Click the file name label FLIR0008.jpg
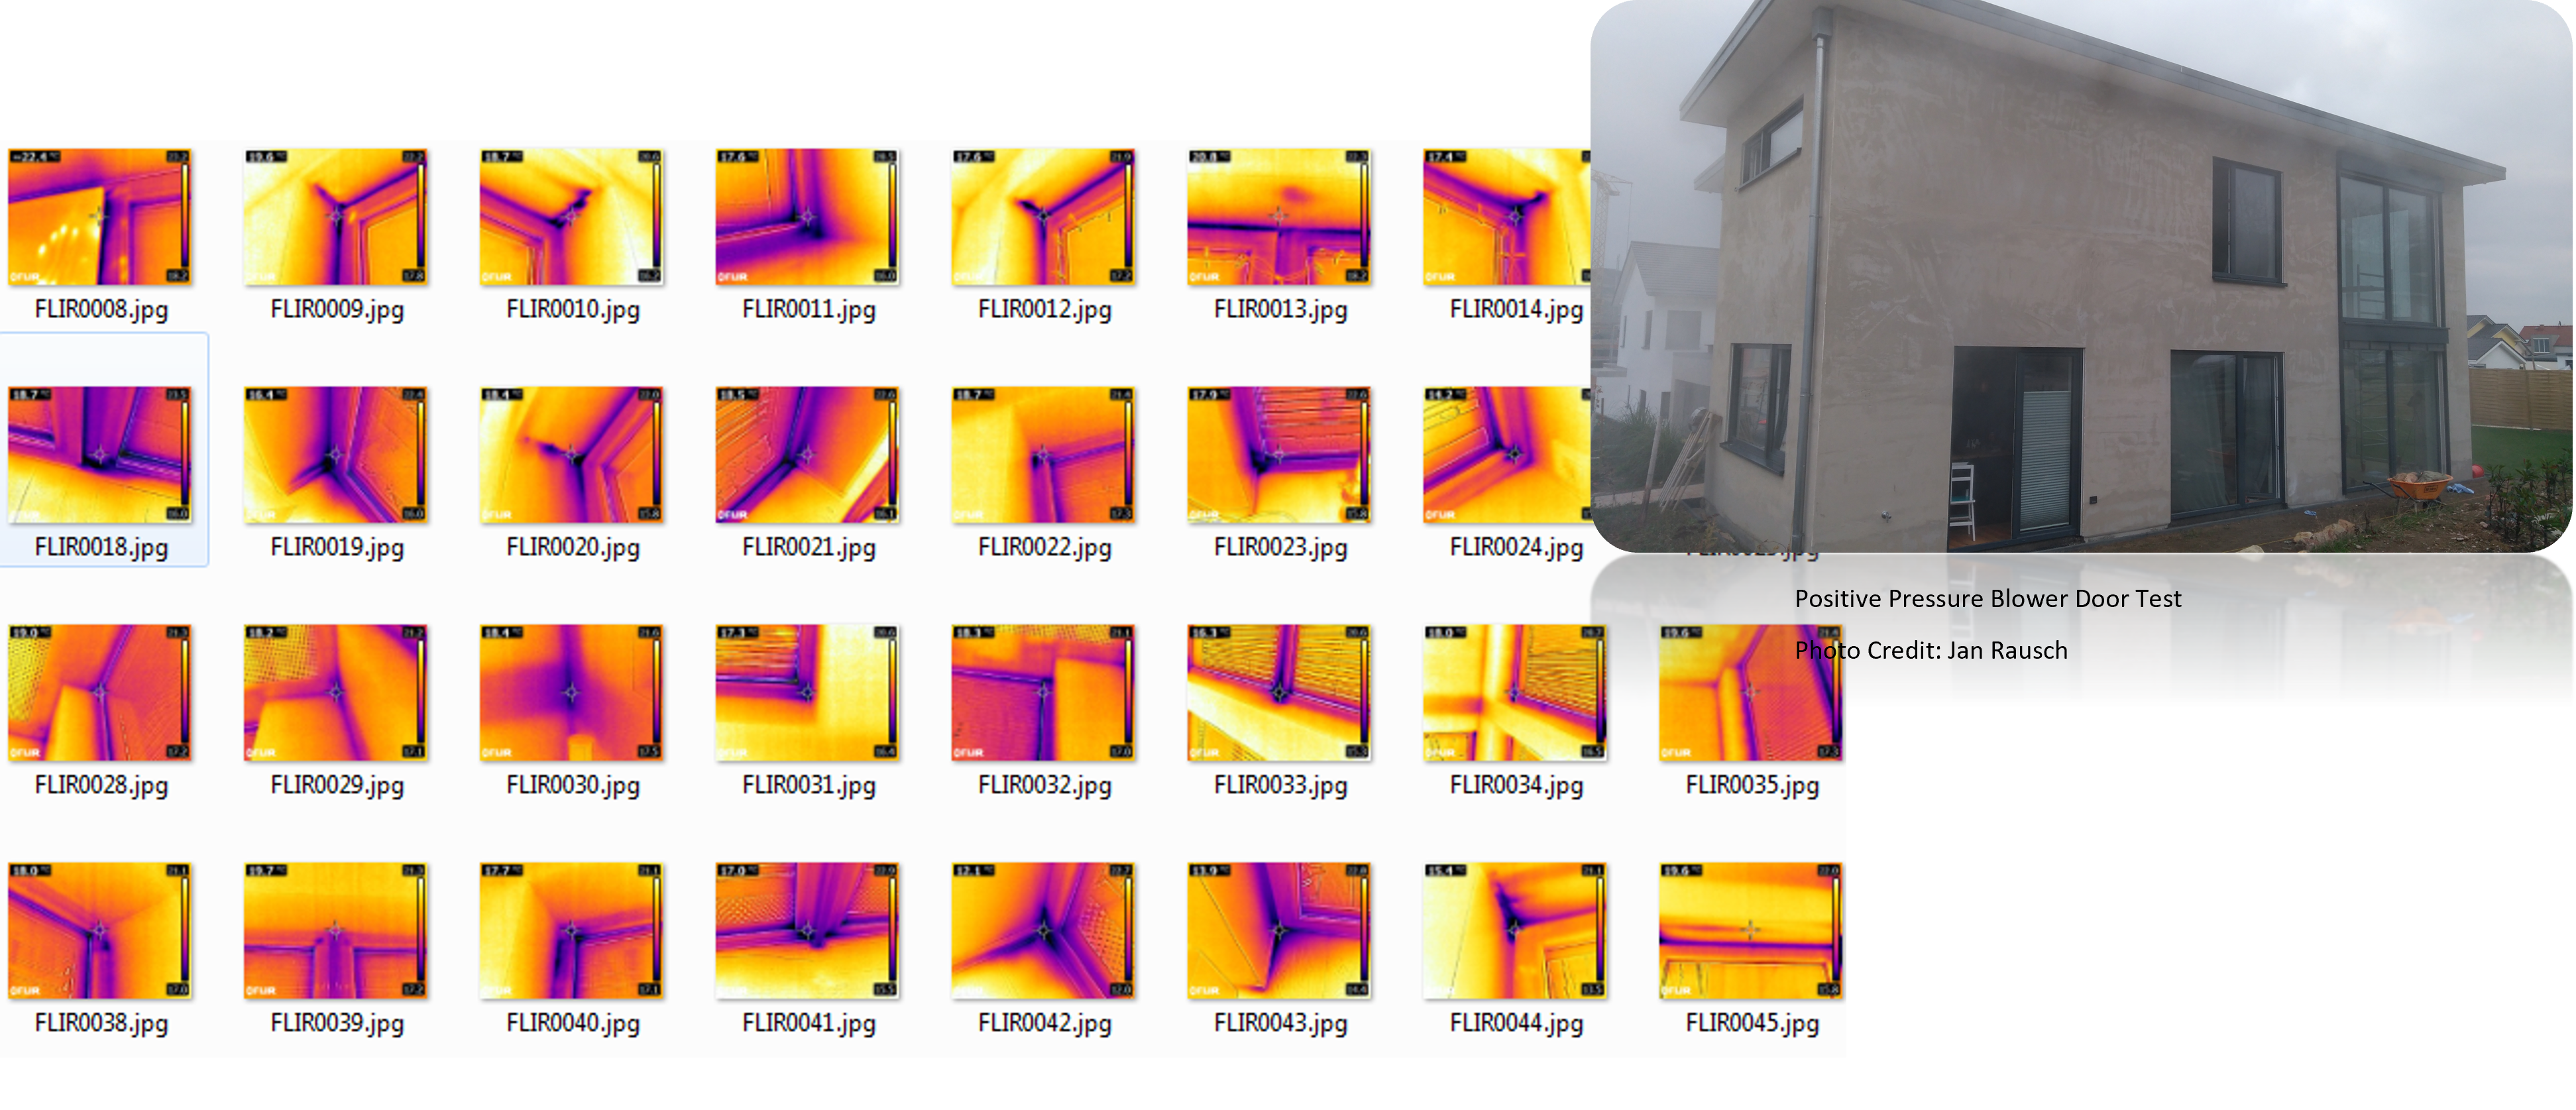2576x1110 pixels. [x=101, y=310]
